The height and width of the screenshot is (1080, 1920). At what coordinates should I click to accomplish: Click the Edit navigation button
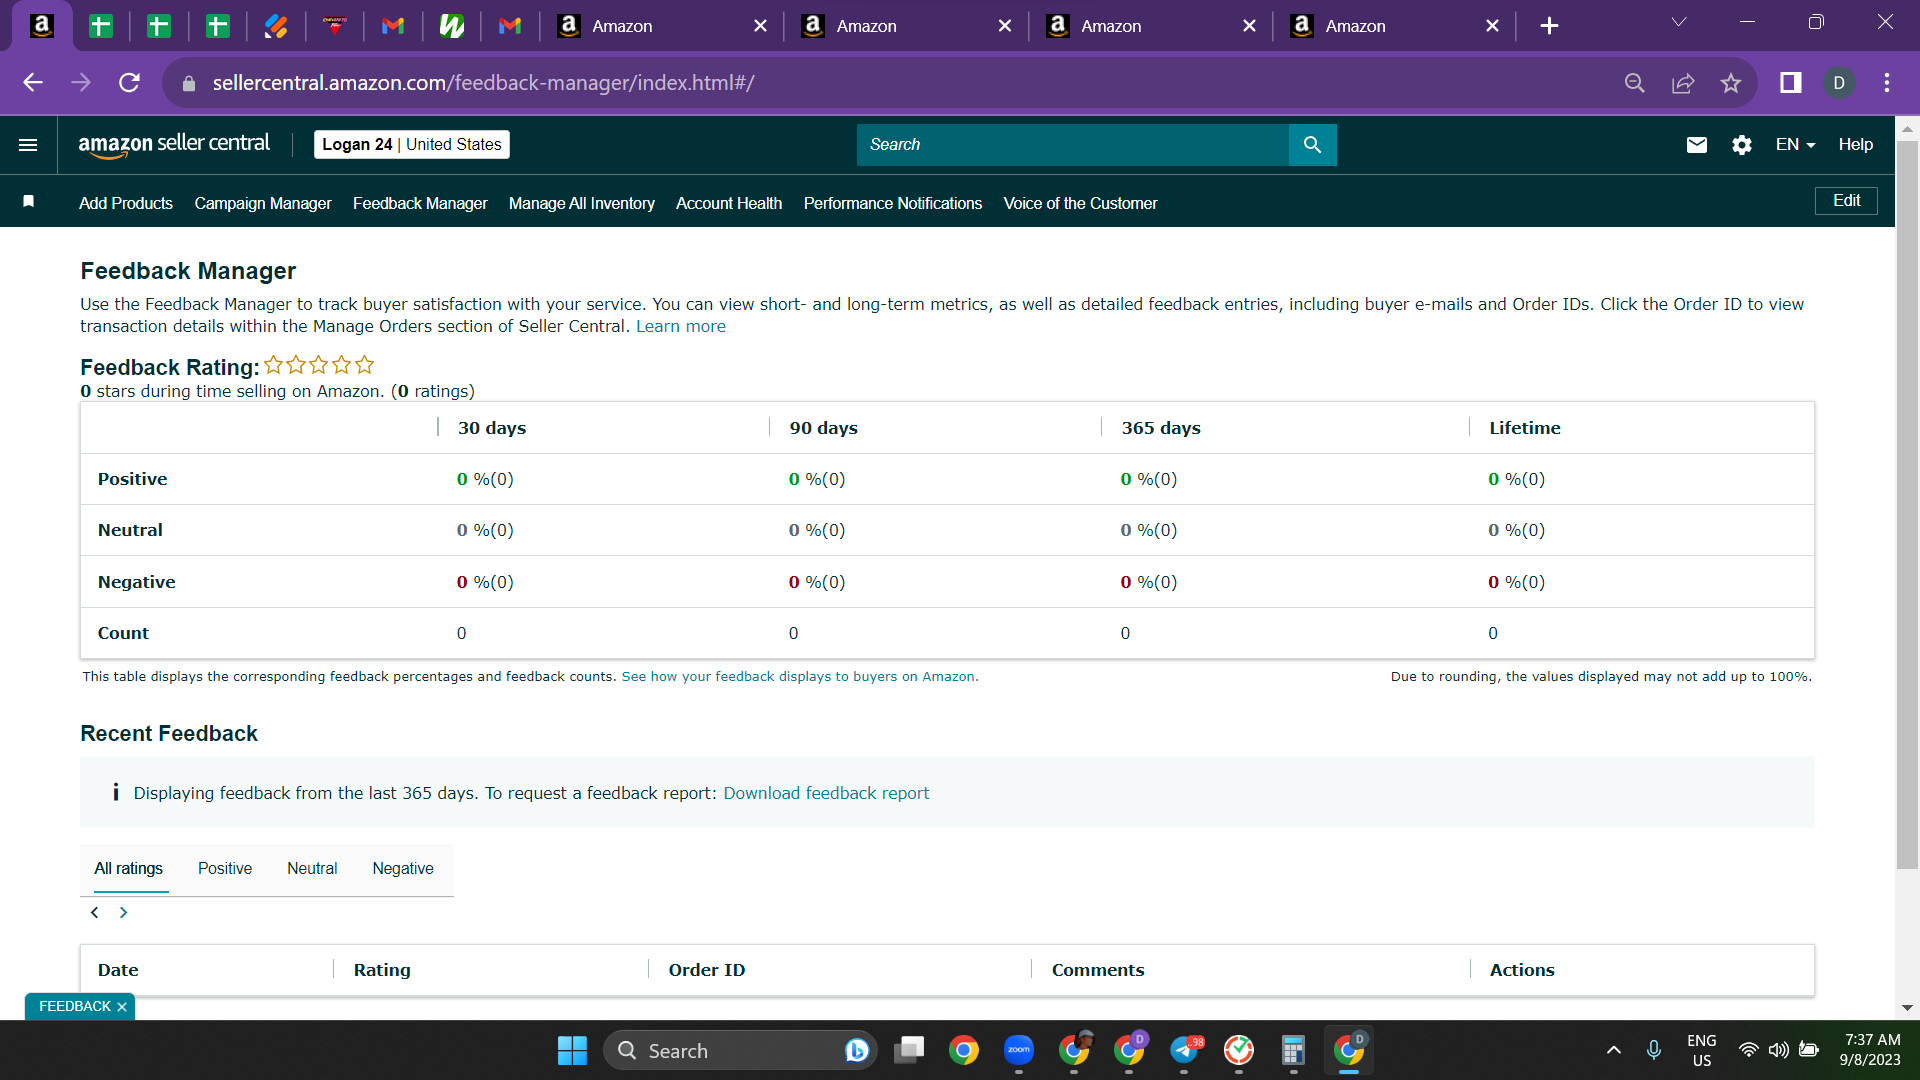tap(1846, 201)
